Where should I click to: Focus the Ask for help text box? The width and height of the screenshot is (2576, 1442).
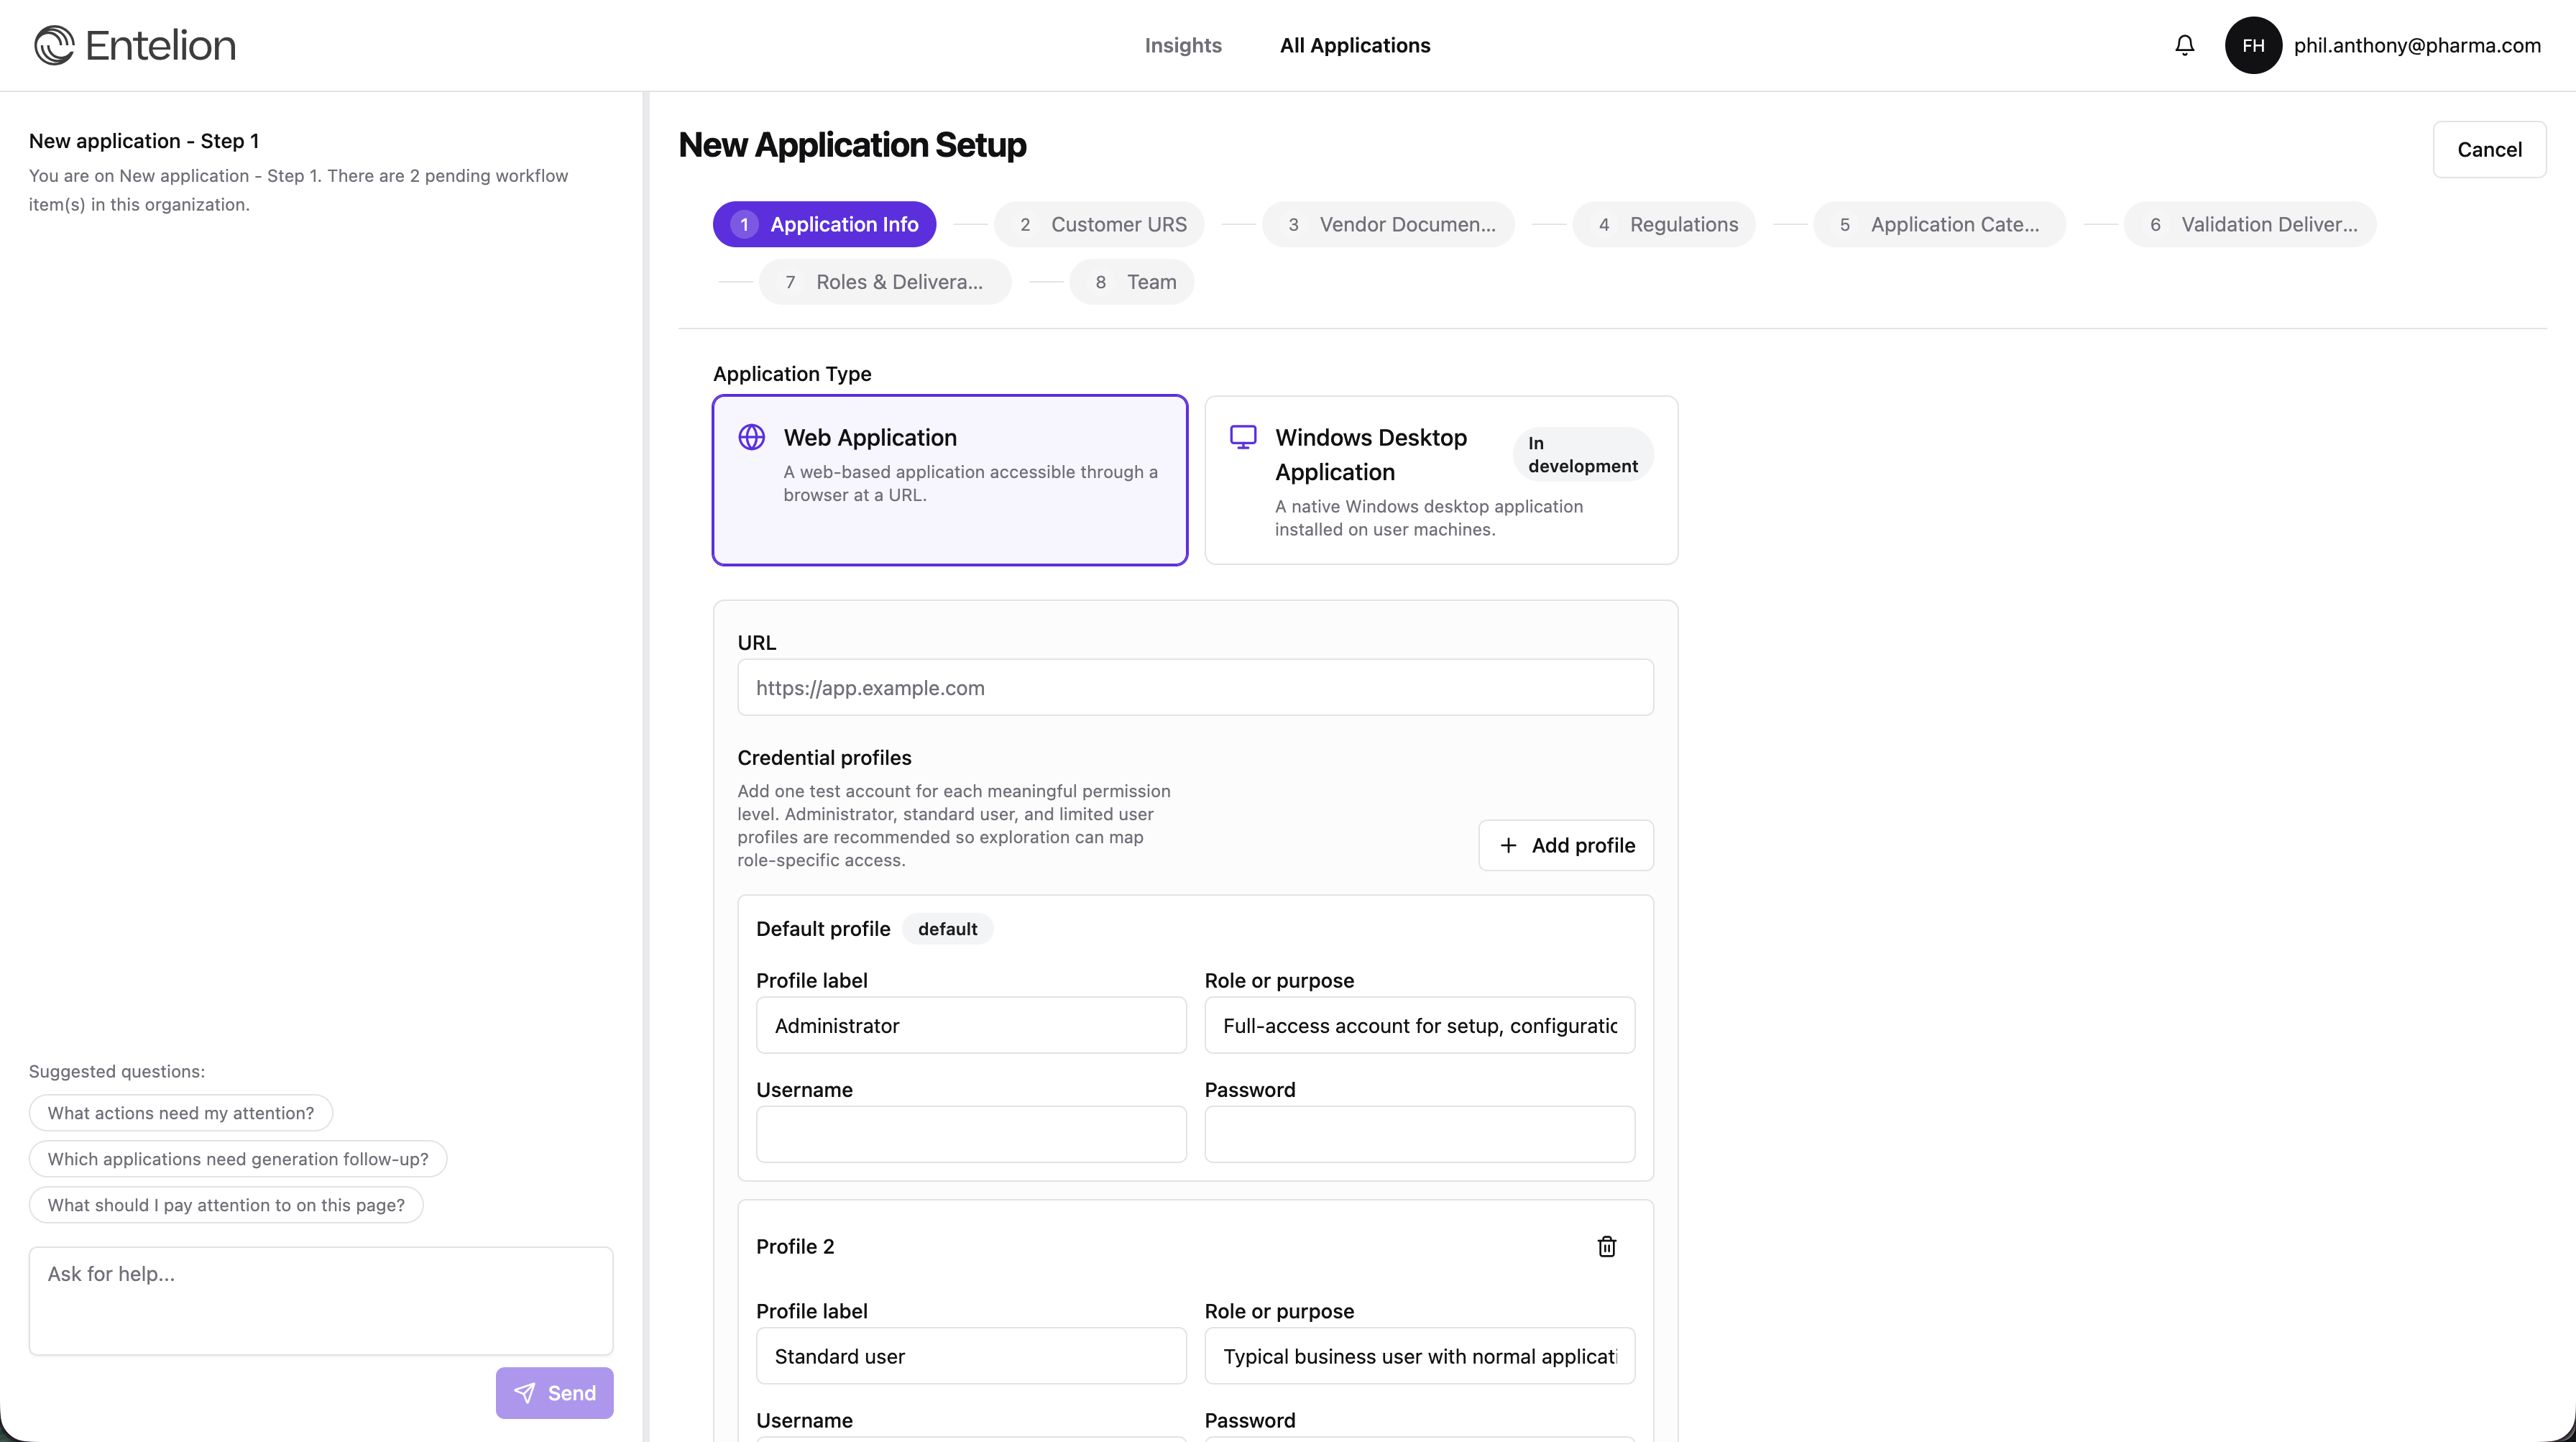tap(321, 1301)
